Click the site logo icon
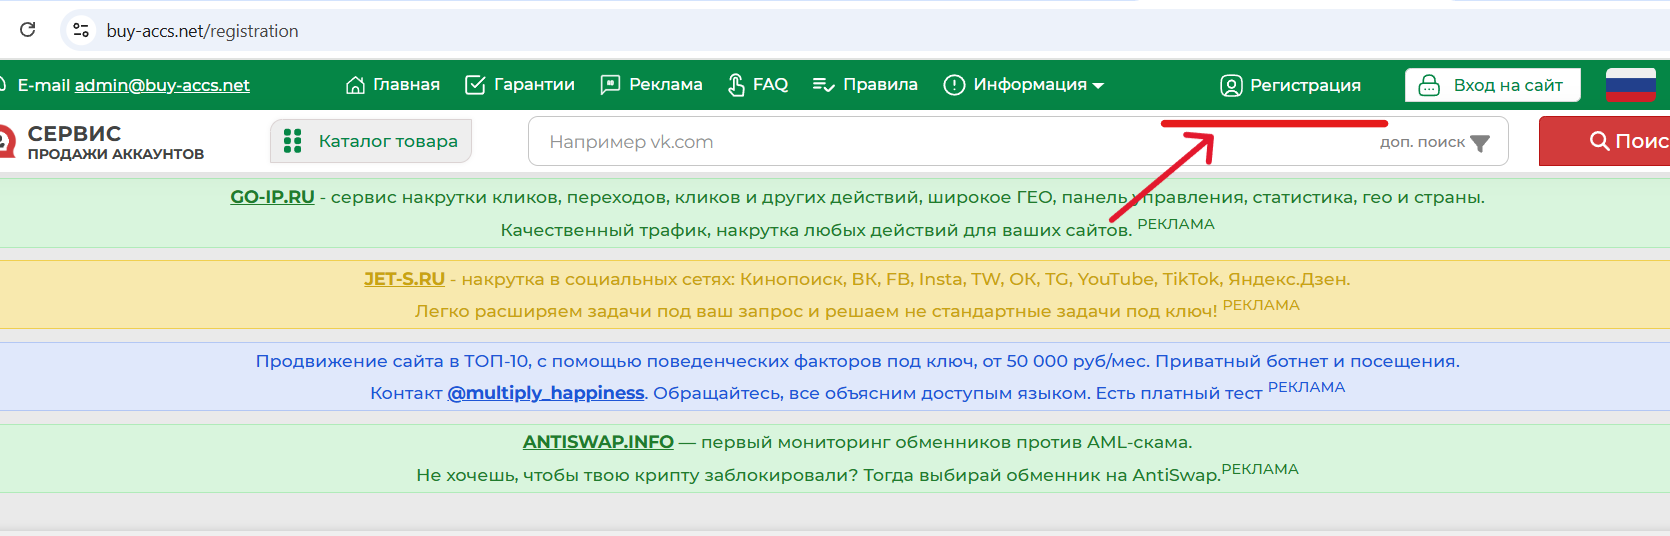 (6, 141)
